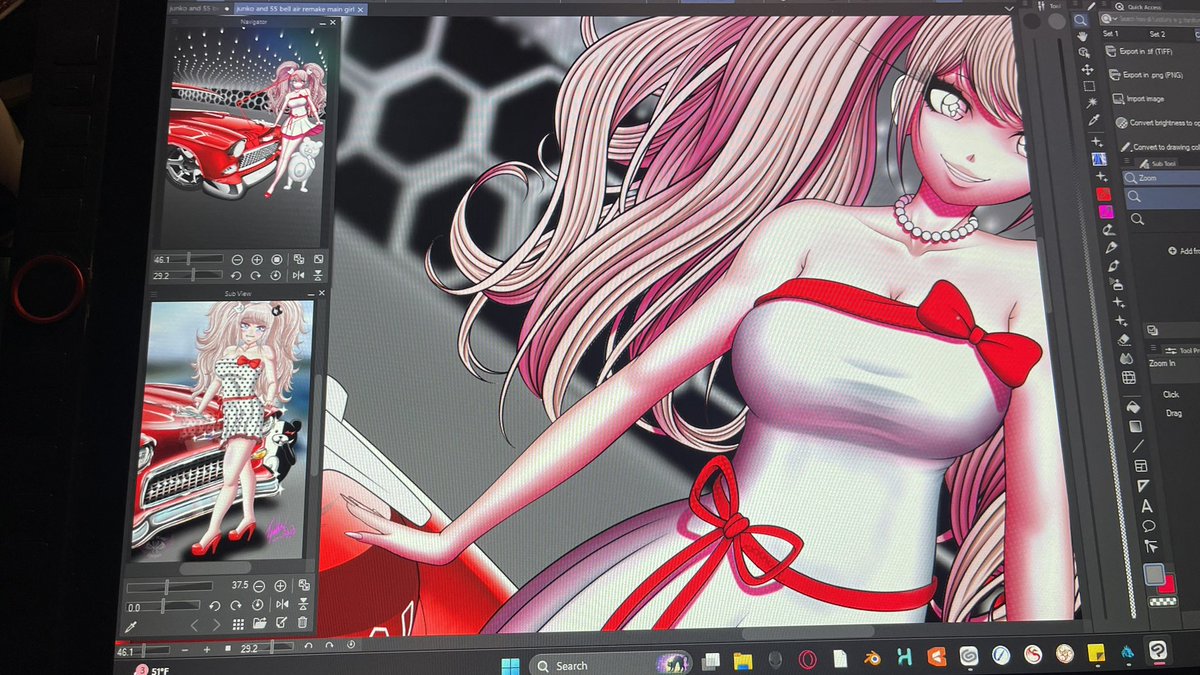The height and width of the screenshot is (675, 1200).
Task: Click the trash delete icon in Sub View
Action: 302,622
